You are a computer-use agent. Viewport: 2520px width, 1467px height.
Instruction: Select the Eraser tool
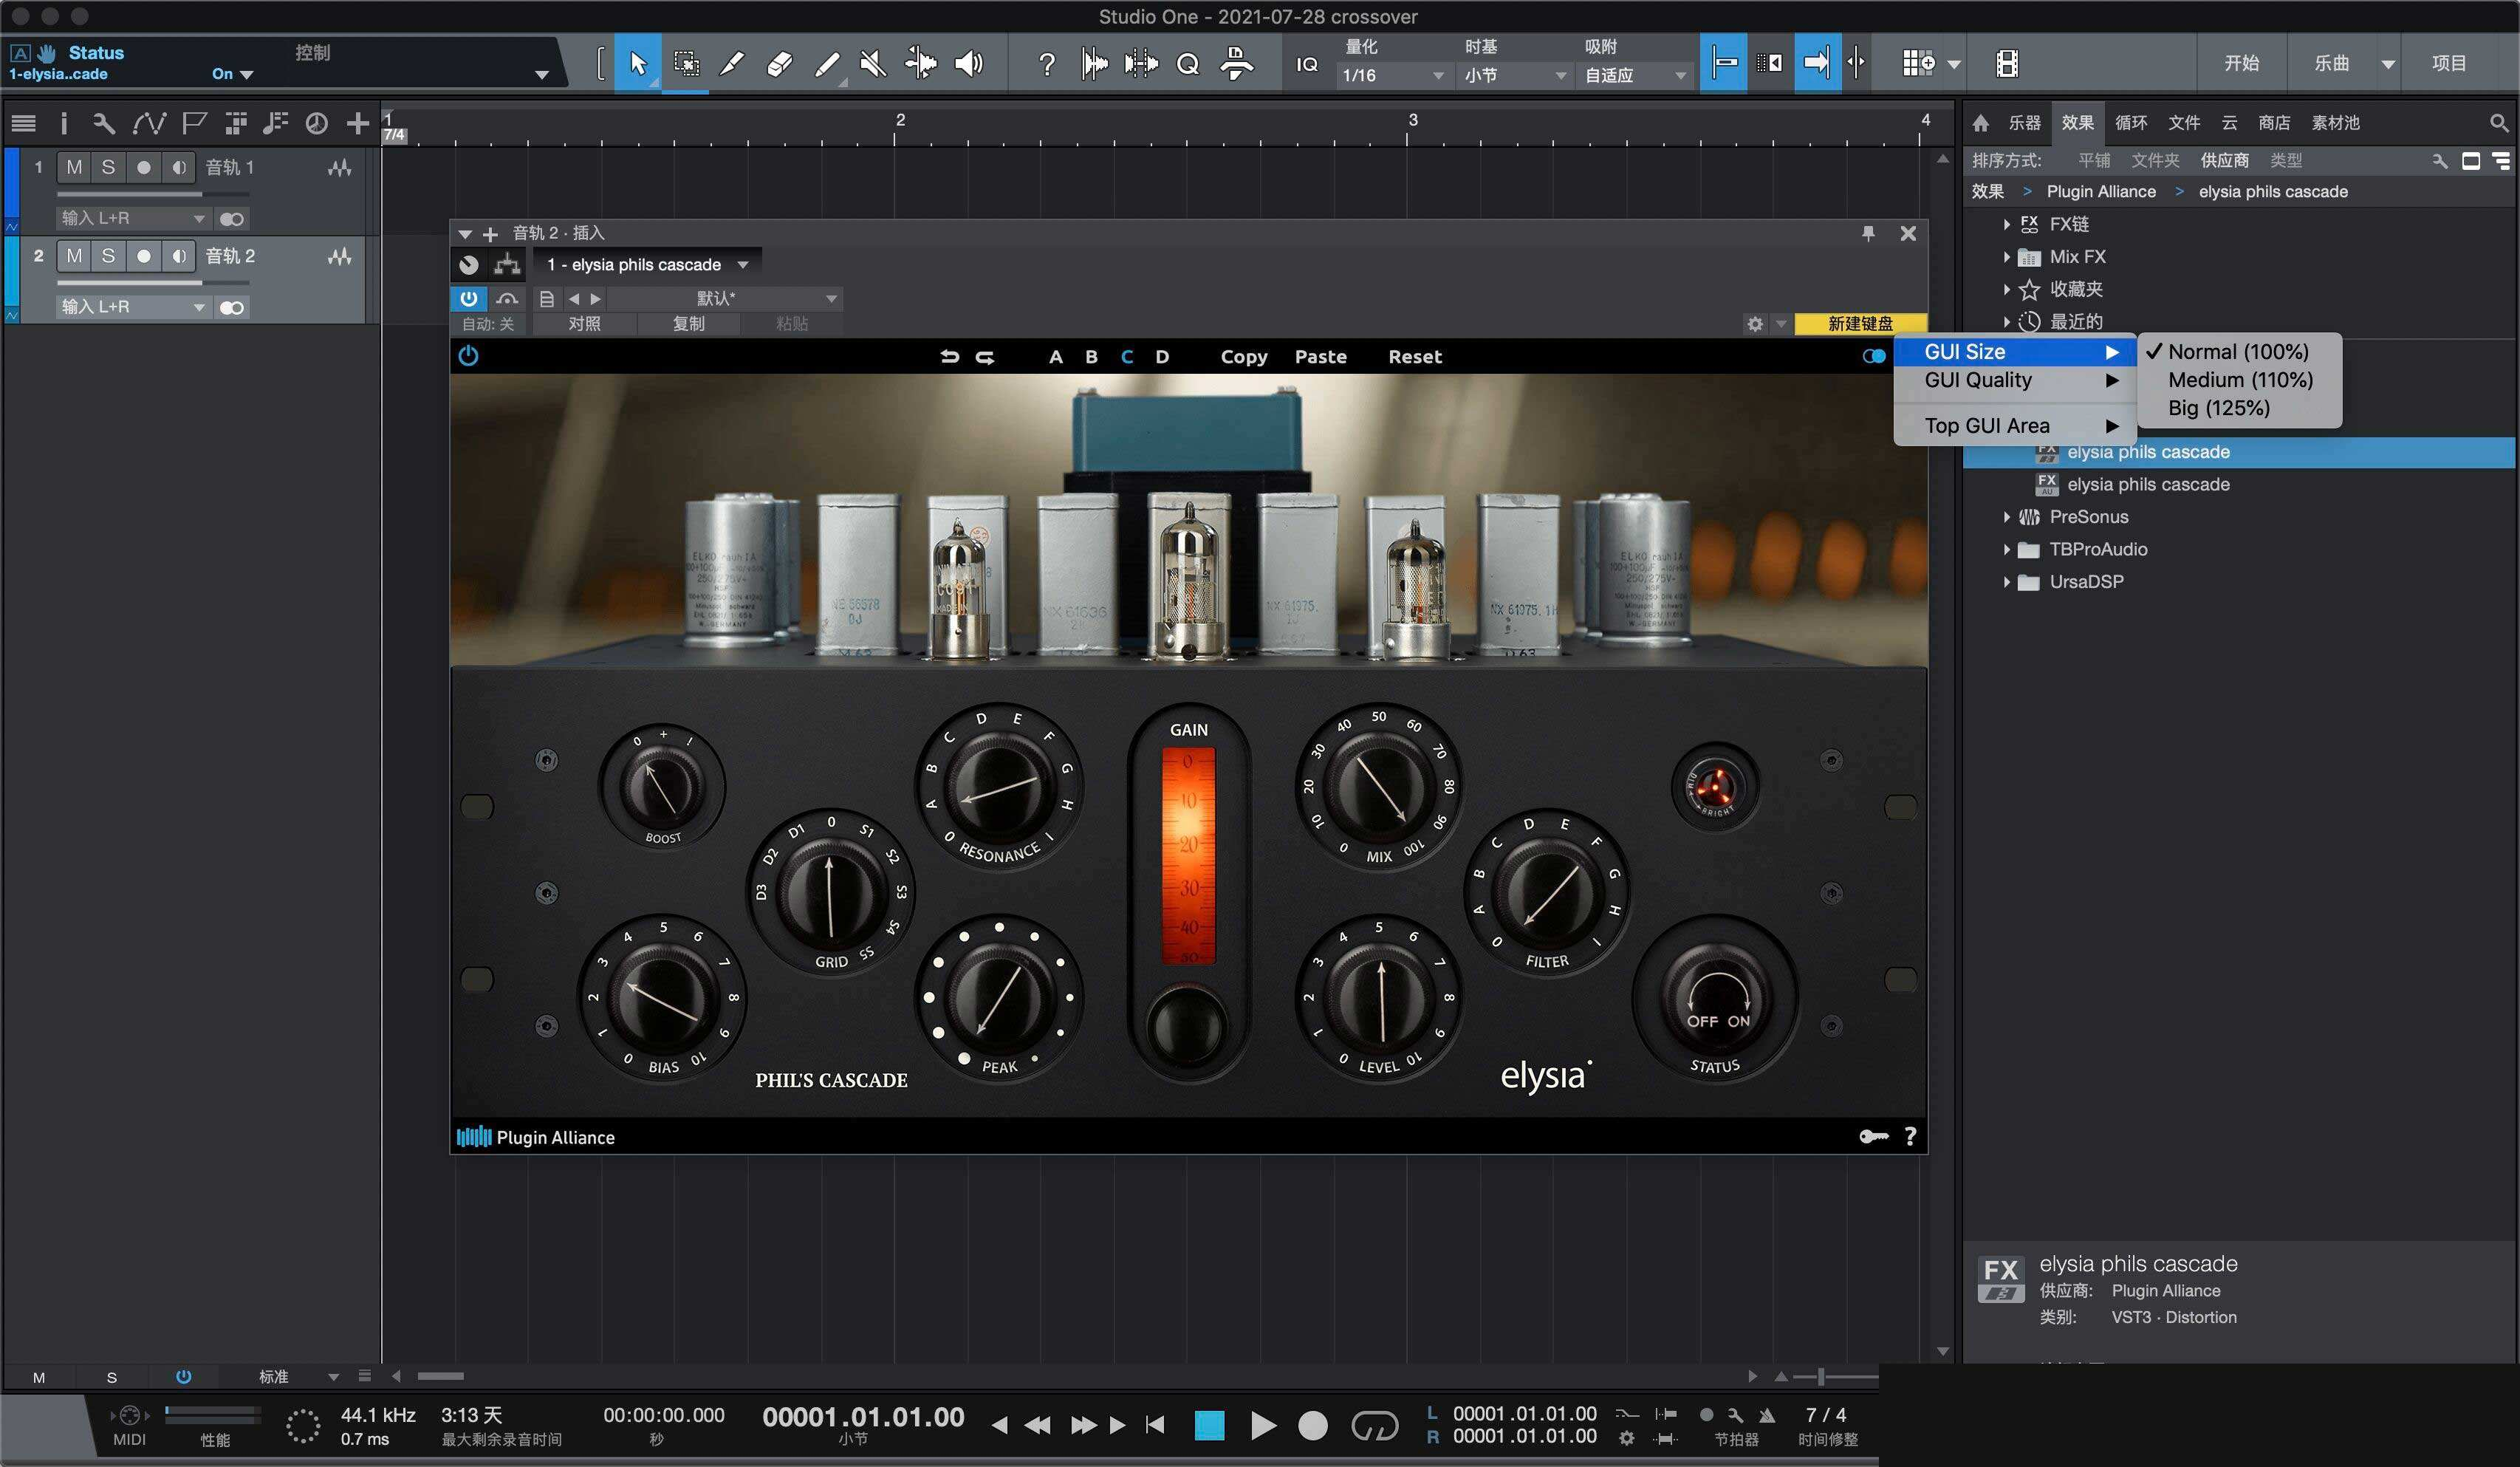pyautogui.click(x=779, y=63)
